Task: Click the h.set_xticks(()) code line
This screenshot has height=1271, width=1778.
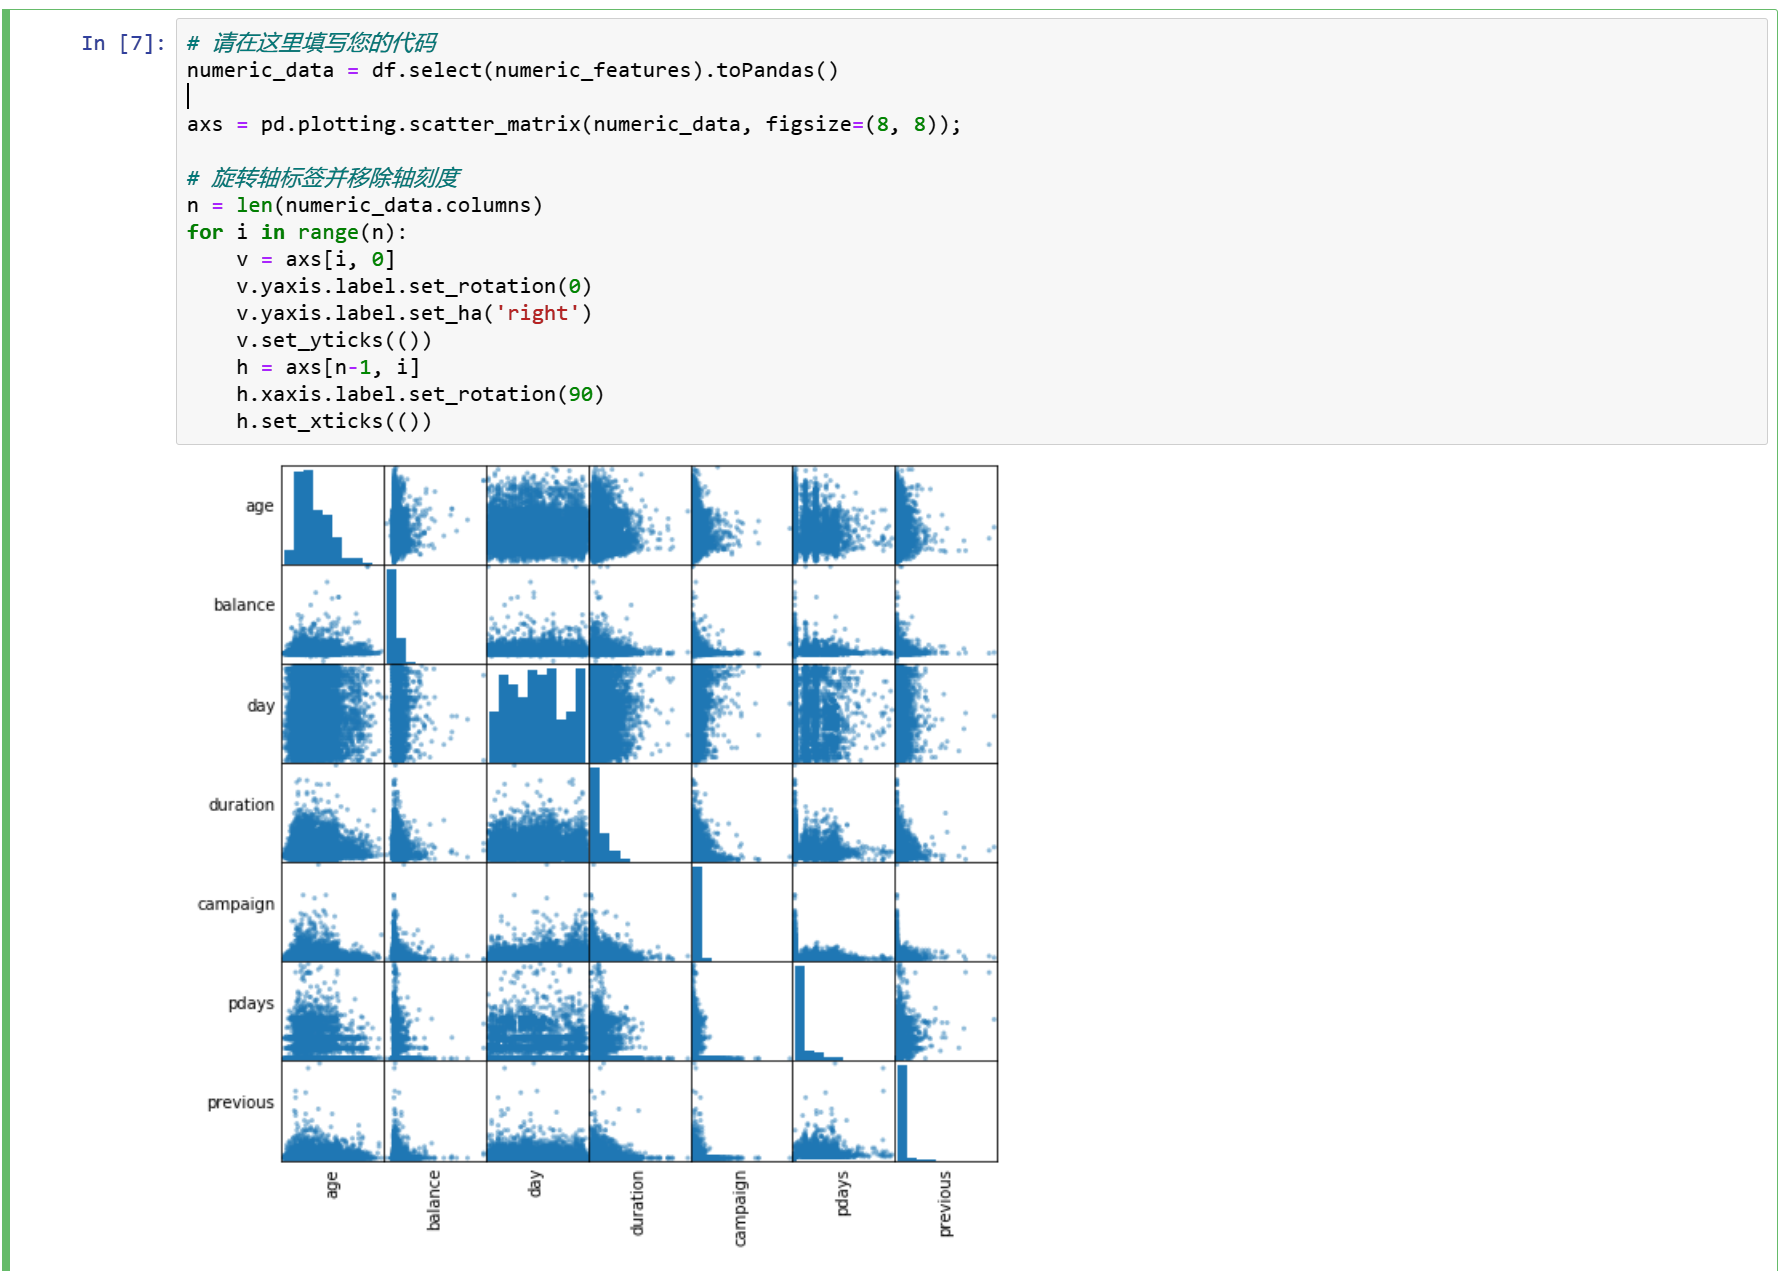Action: coord(334,421)
